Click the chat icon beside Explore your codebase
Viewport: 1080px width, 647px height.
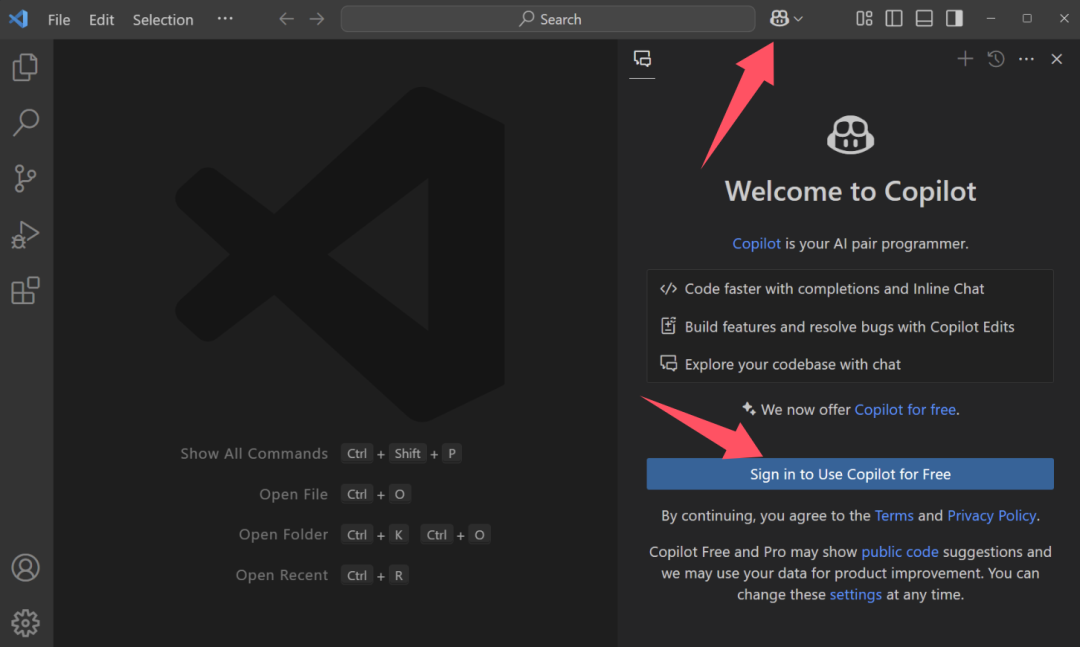click(x=668, y=363)
